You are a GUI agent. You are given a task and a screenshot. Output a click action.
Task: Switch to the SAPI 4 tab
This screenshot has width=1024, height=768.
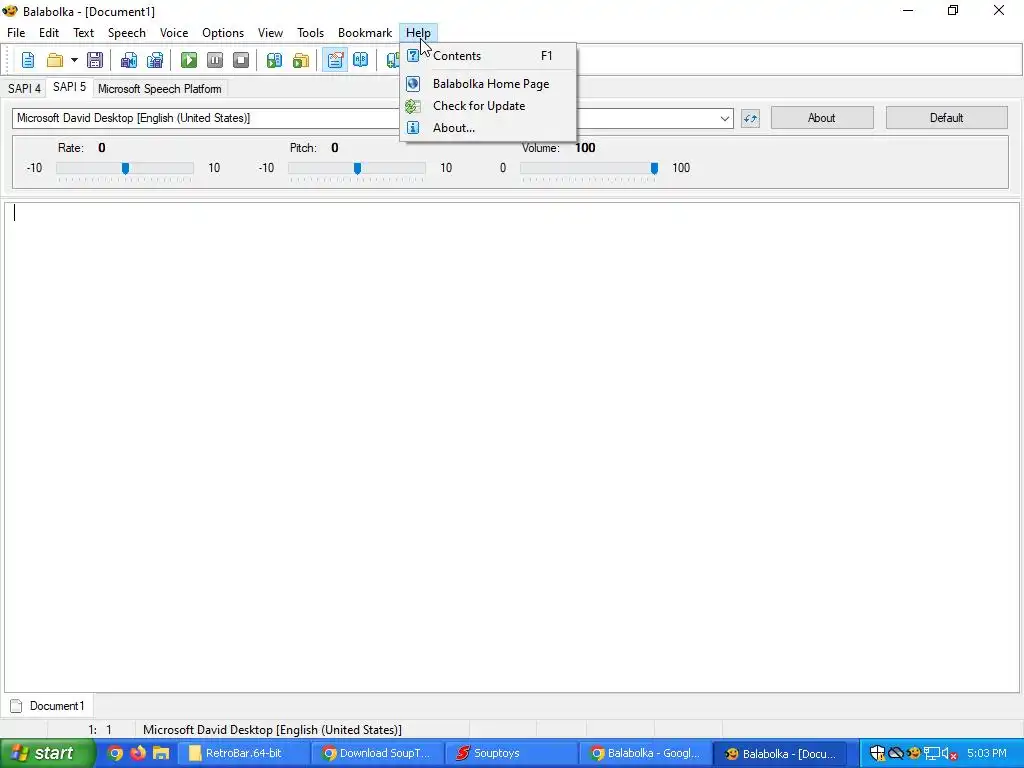[x=24, y=89]
